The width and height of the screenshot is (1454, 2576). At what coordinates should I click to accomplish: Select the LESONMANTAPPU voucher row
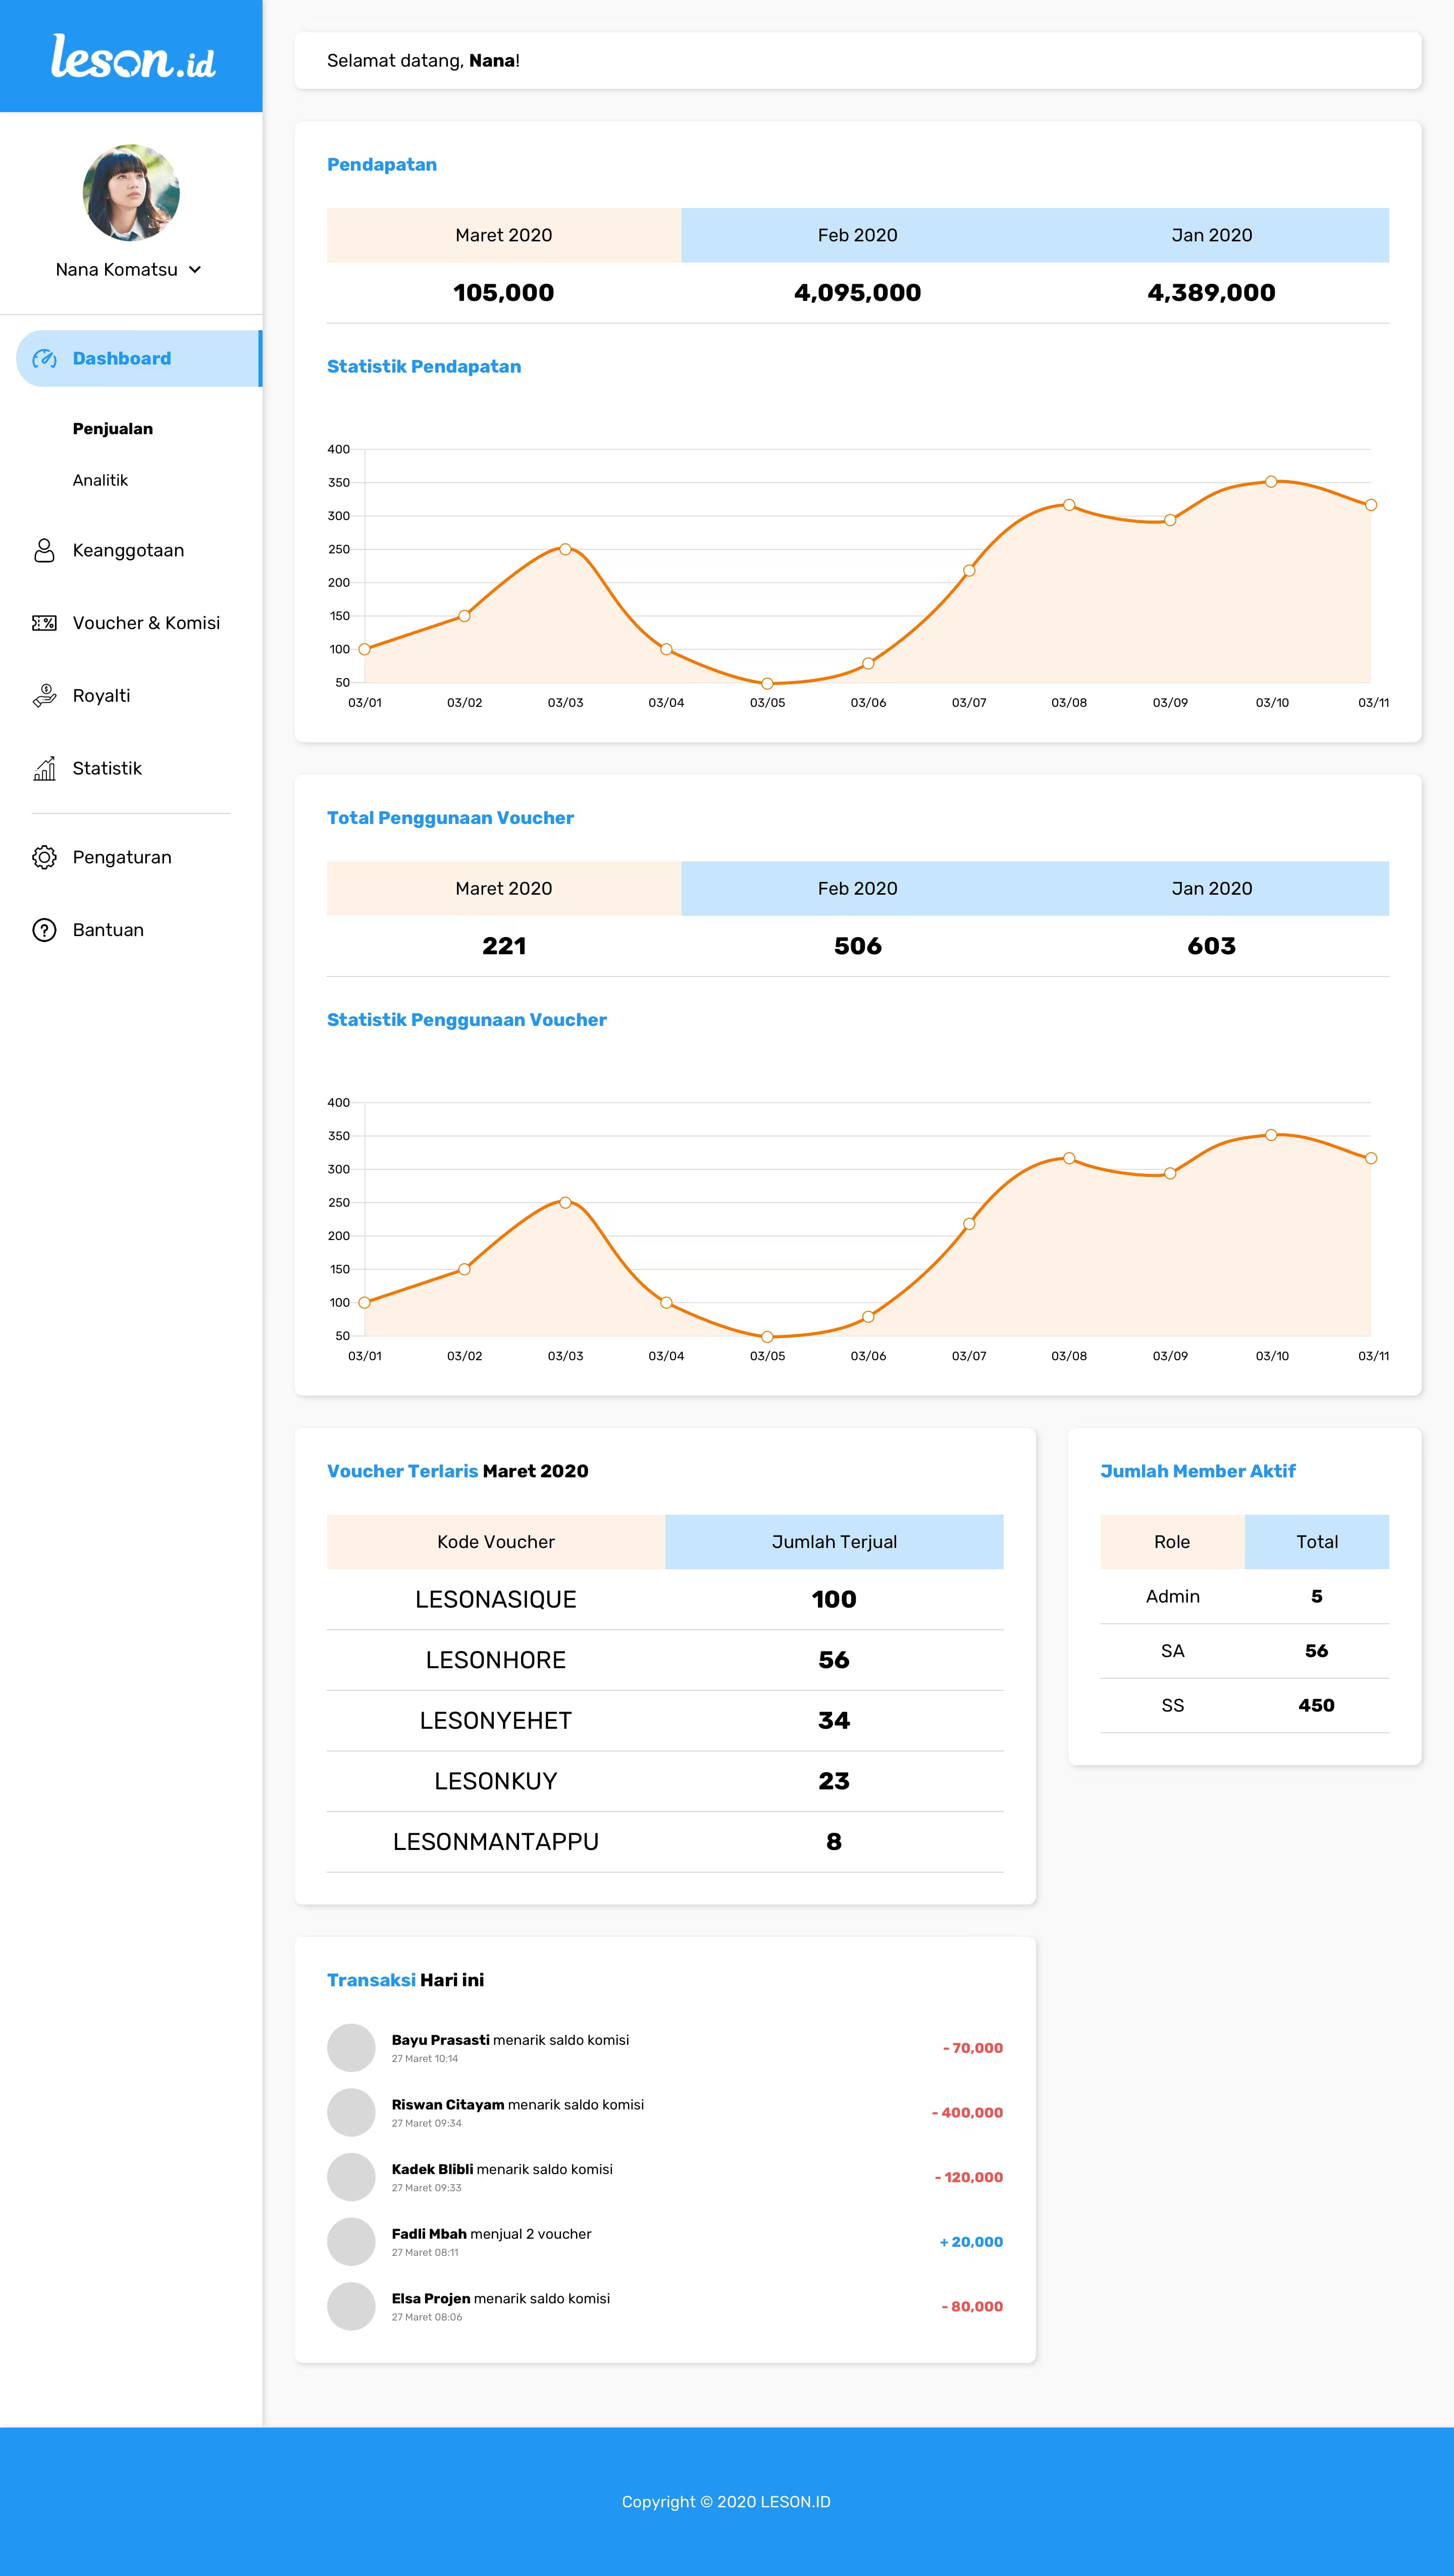click(665, 1842)
